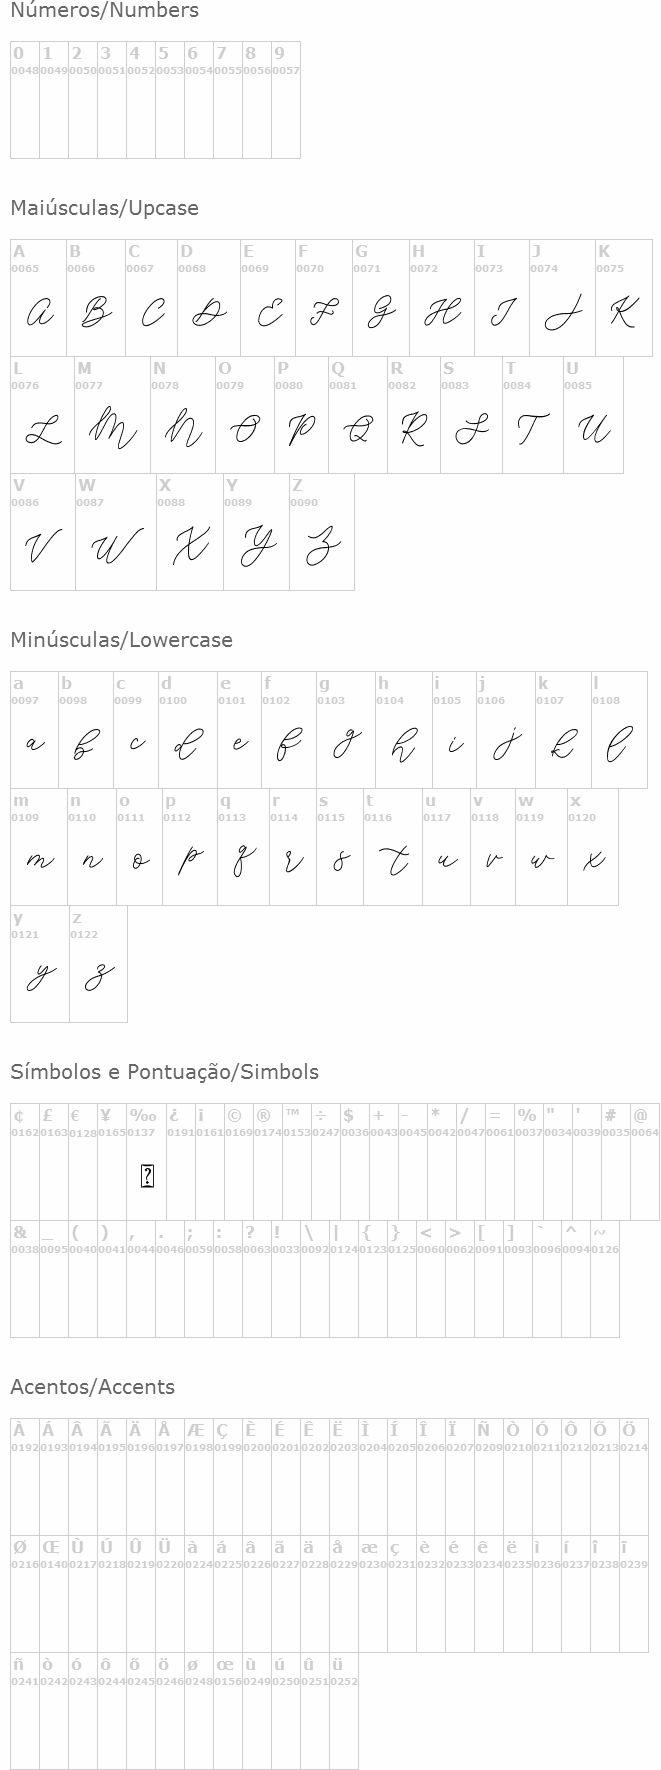Select the lowercase l glyph cell

pos(619,744)
